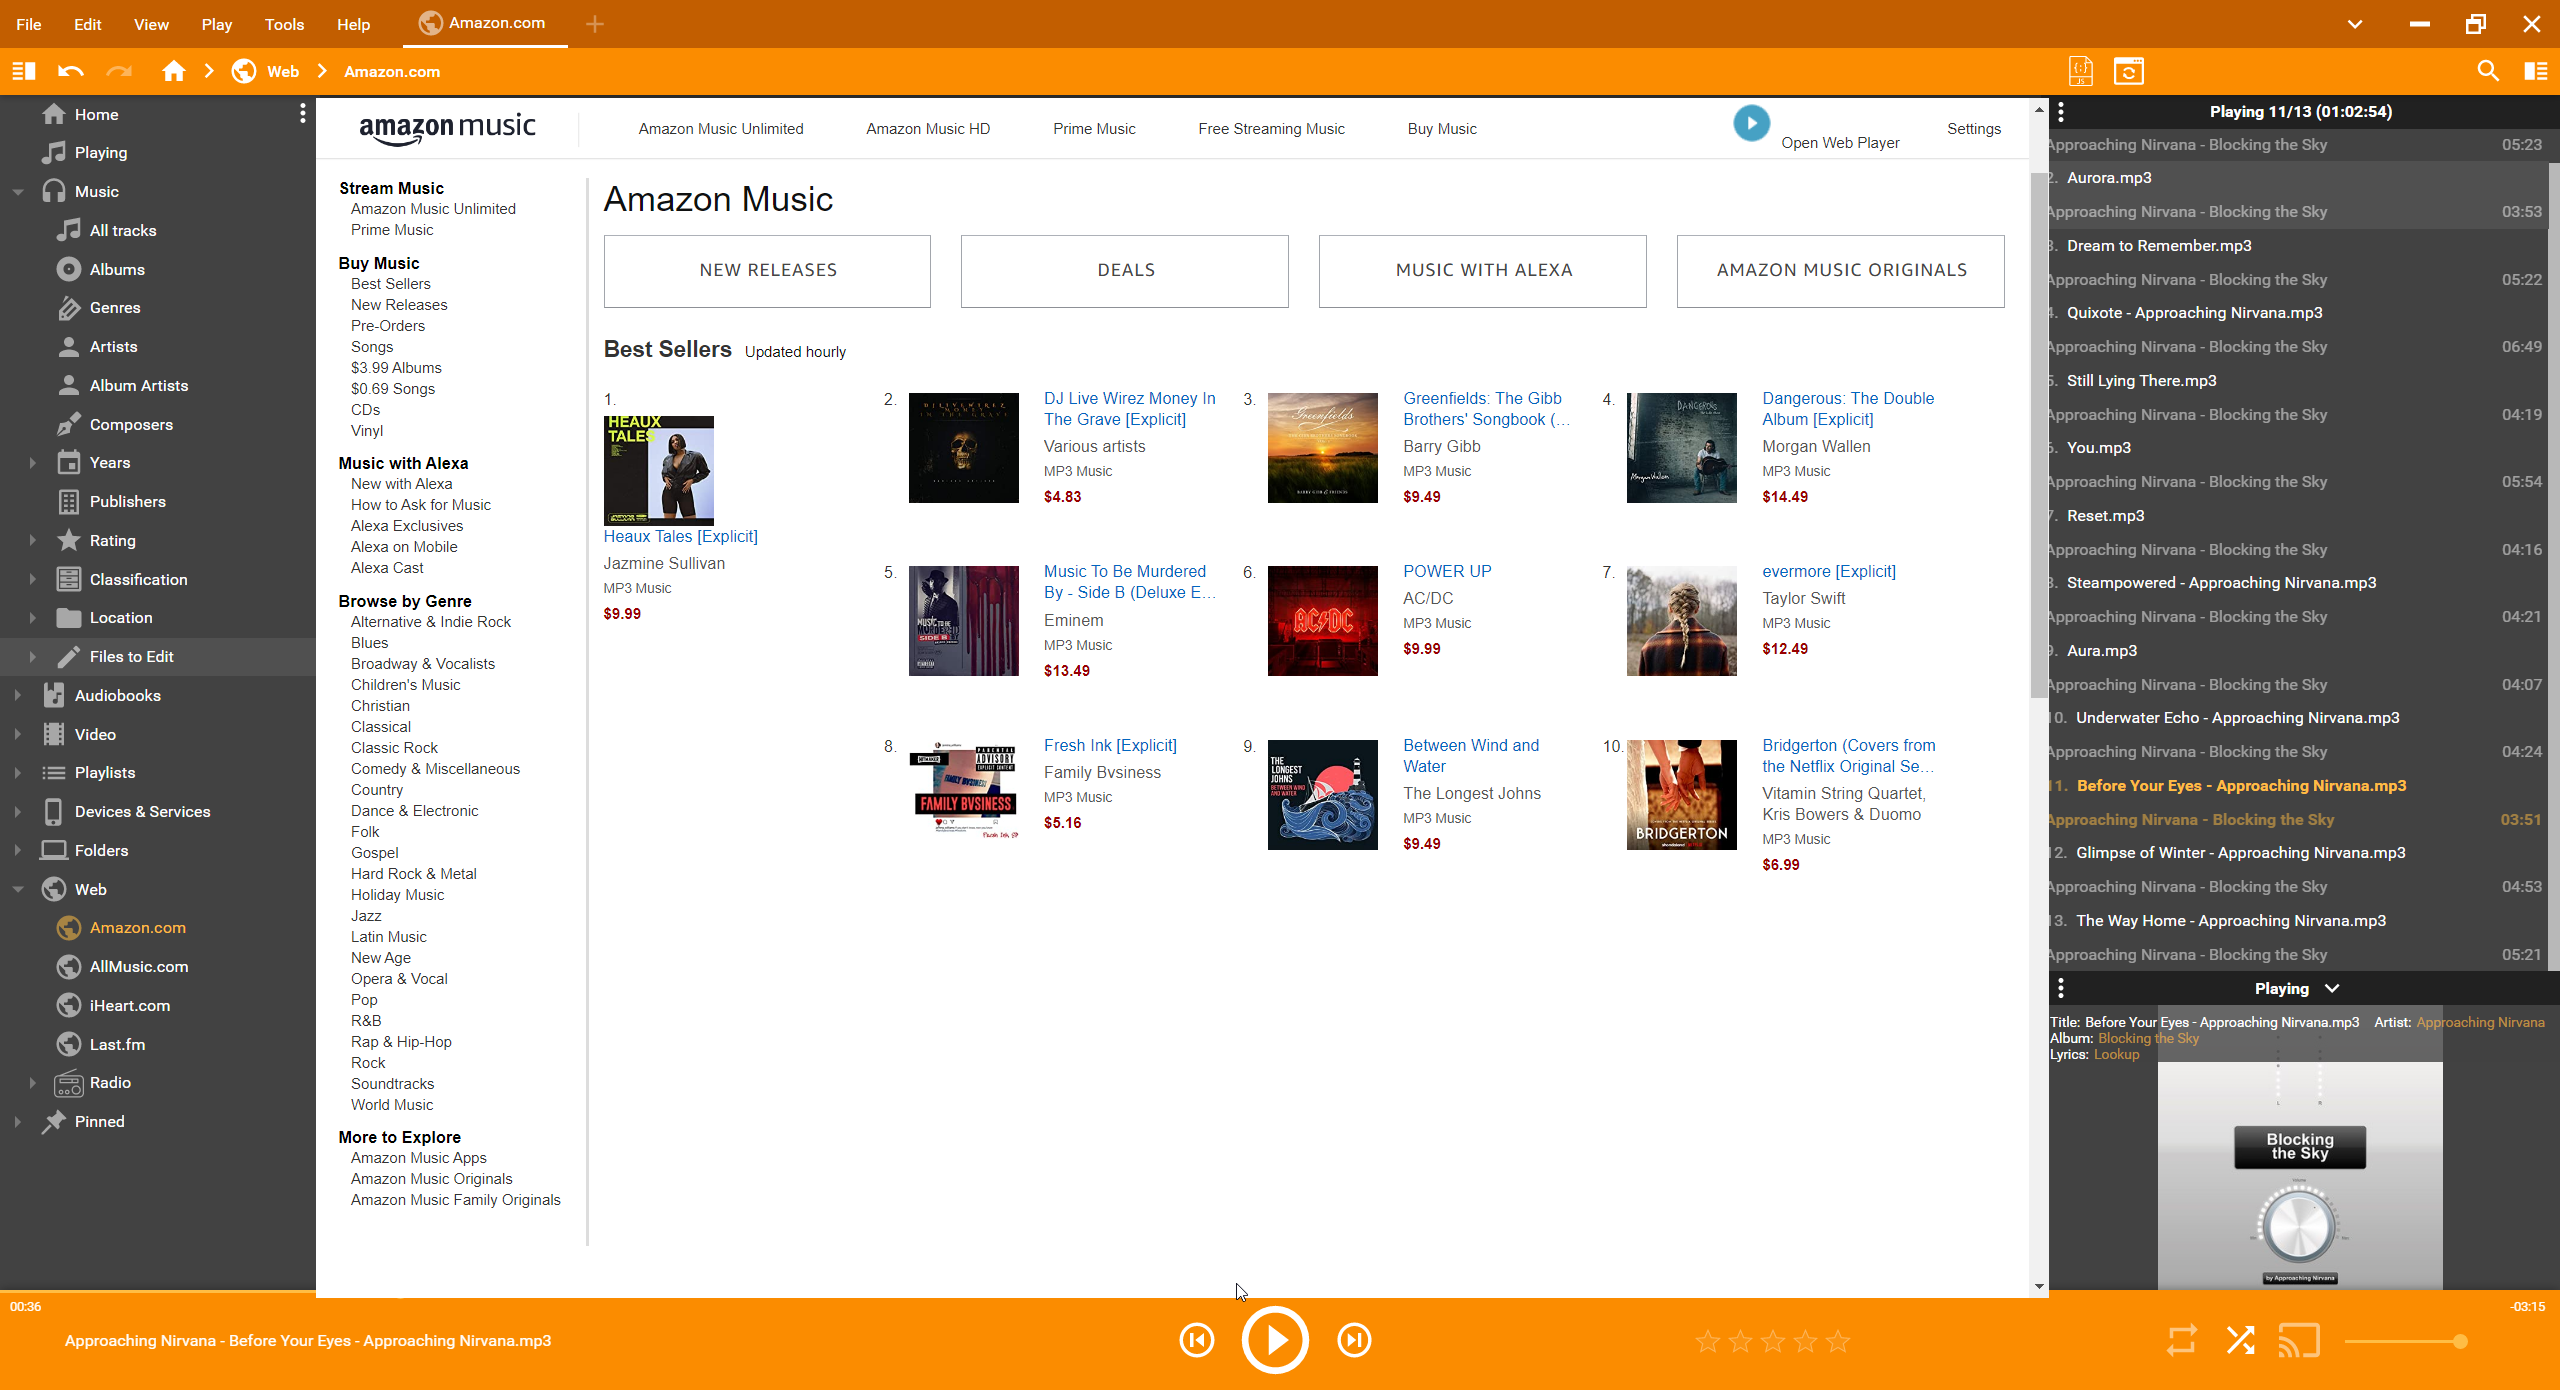The image size is (2560, 1390).
Task: Toggle the left sidebar panel layout button
Action: 24,71
